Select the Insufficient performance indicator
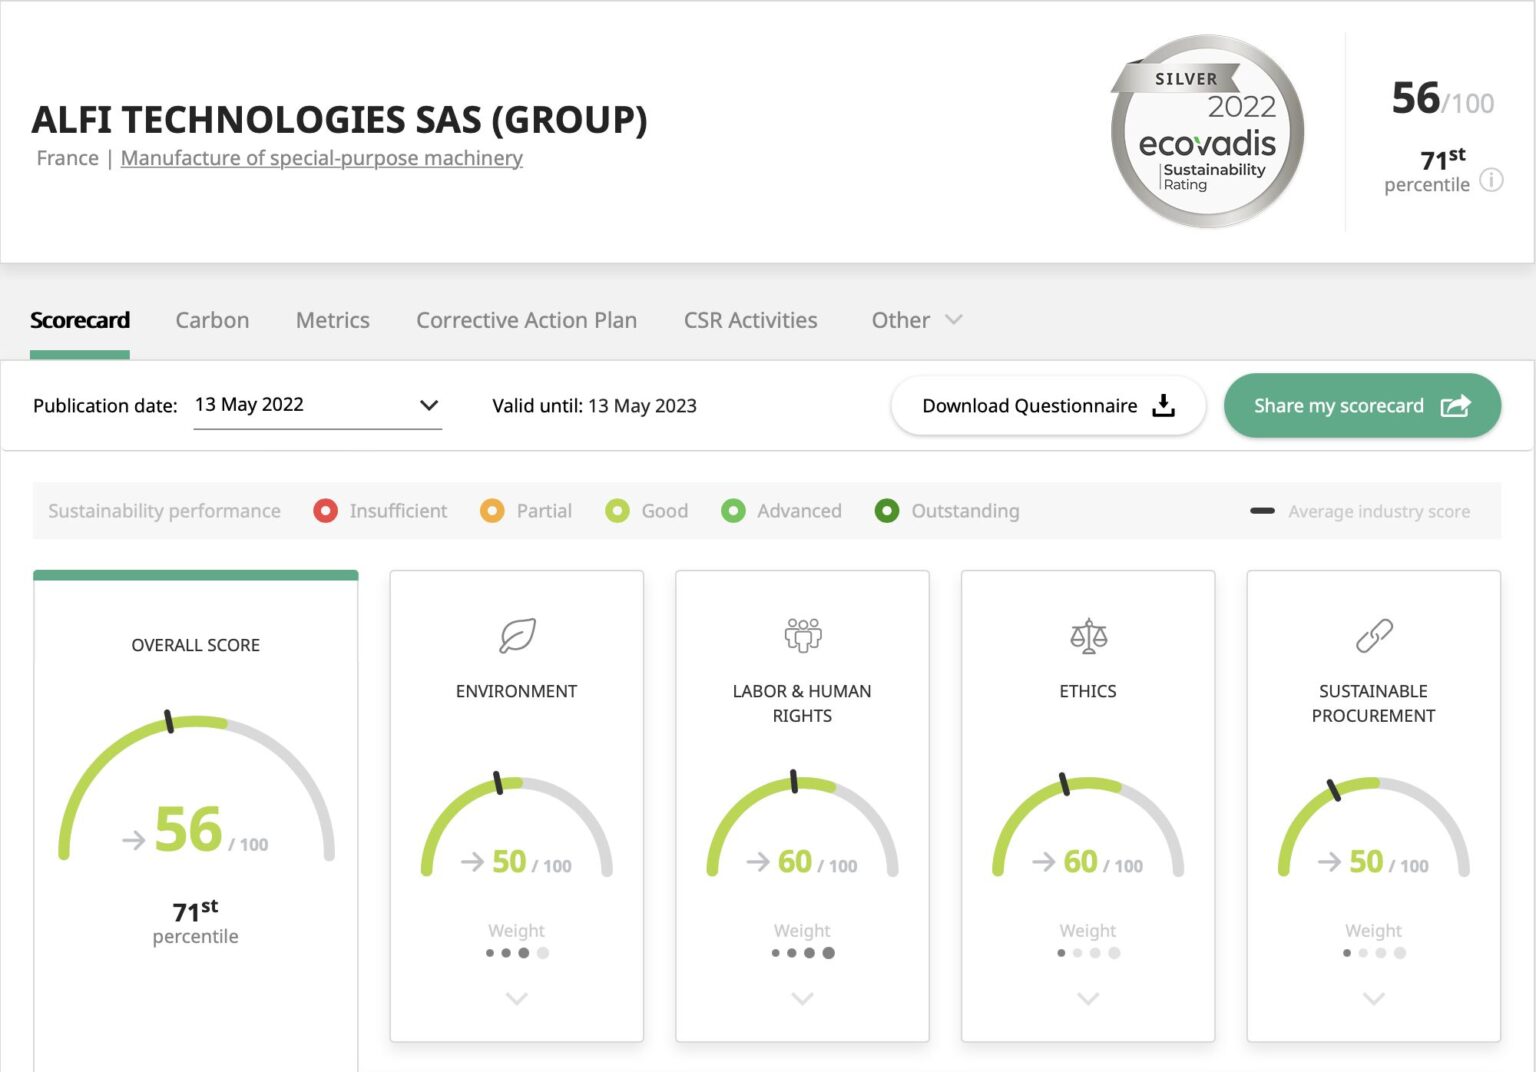Viewport: 1536px width, 1072px height. click(x=325, y=511)
